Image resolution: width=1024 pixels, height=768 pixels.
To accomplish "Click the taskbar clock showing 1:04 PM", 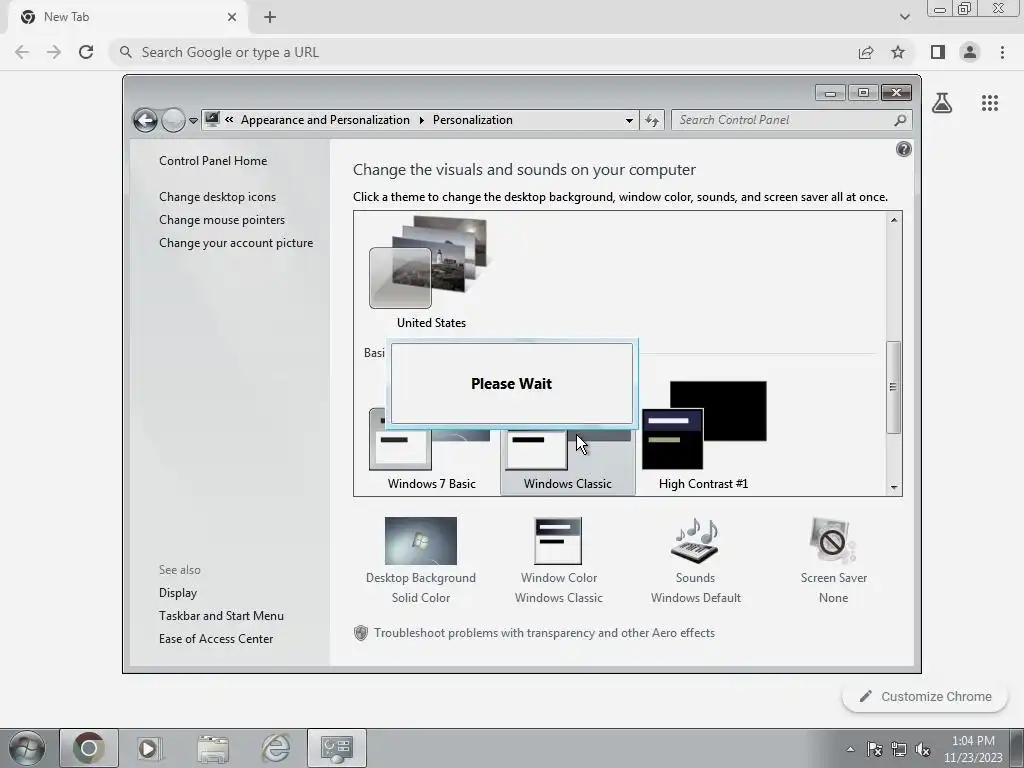I will 973,749.
